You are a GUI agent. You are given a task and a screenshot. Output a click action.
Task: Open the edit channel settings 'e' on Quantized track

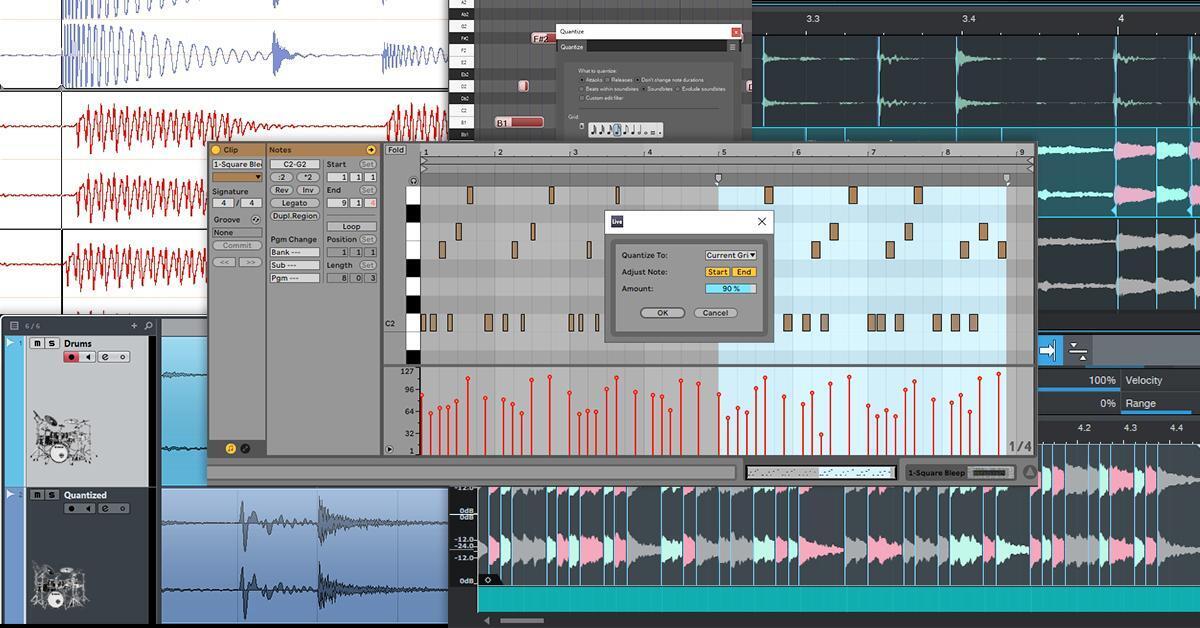point(106,509)
